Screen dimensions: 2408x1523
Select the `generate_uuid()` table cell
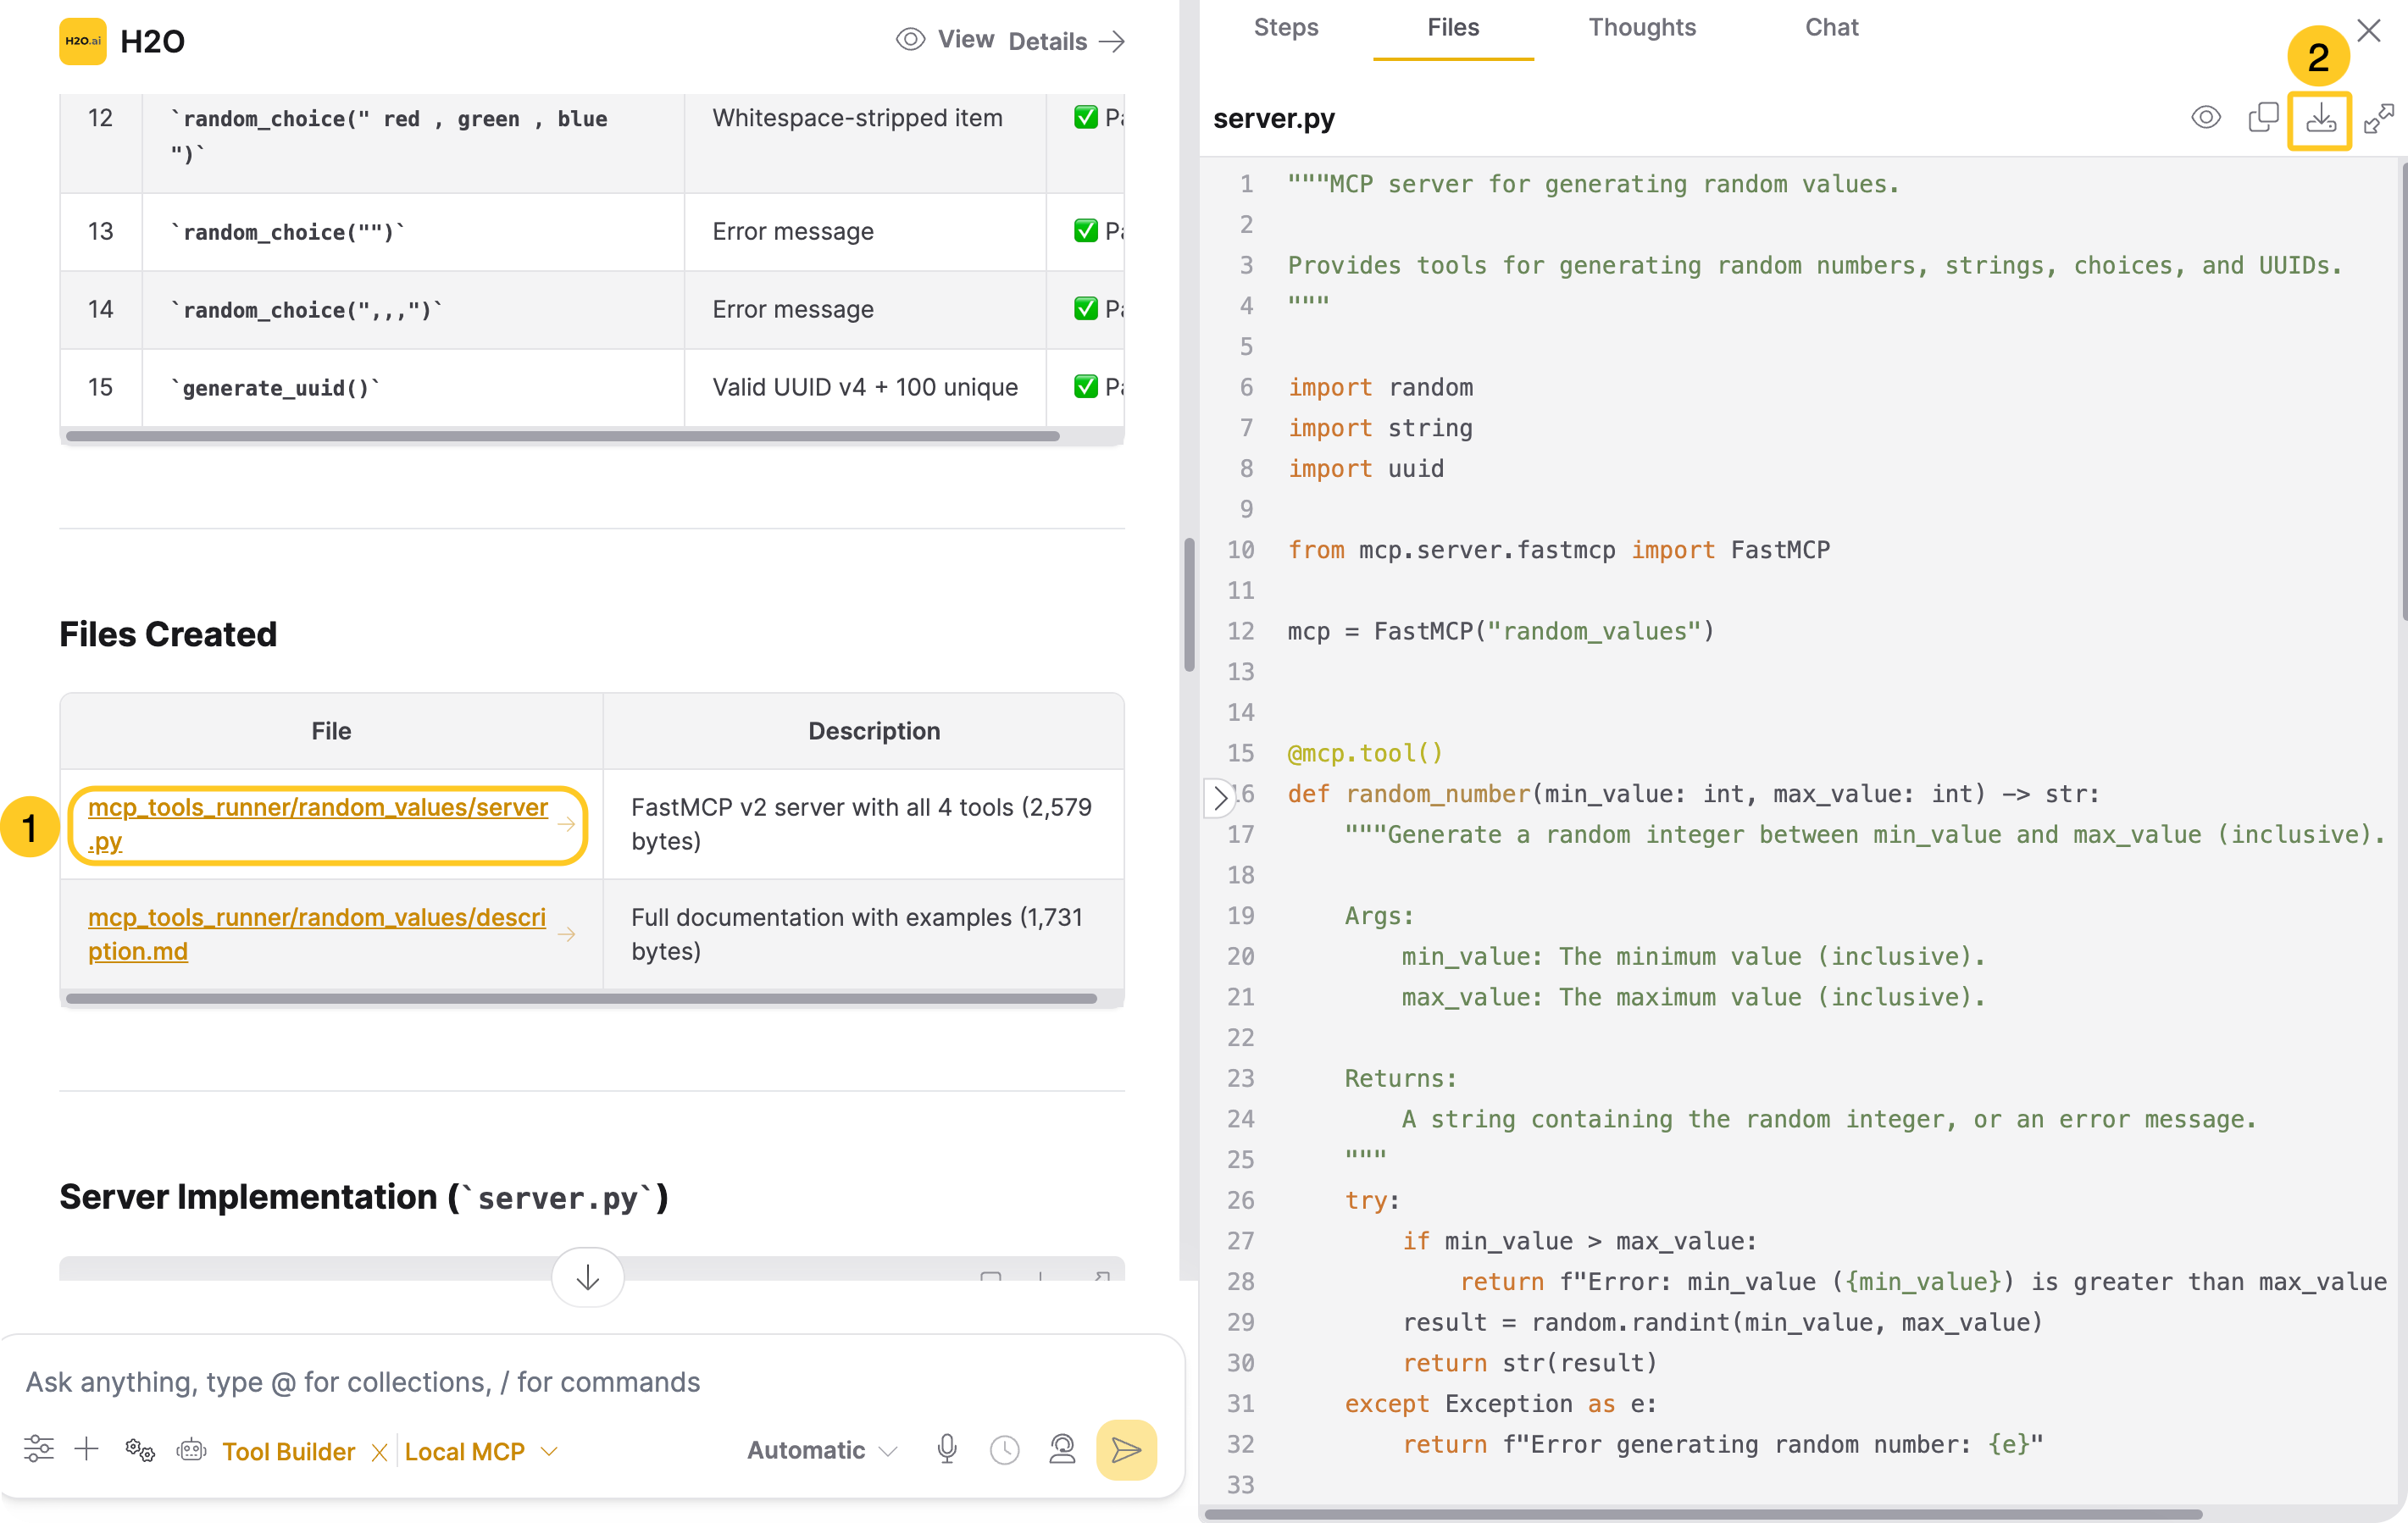413,387
